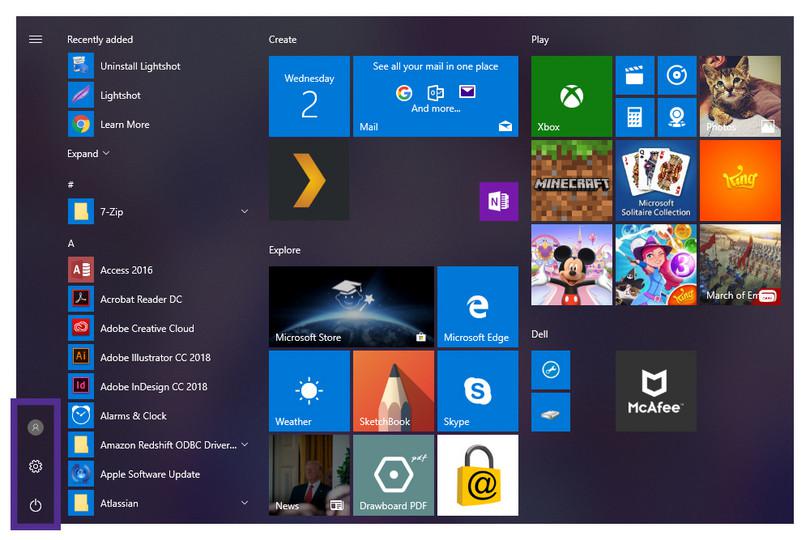Launch Lightshot from Recently added
This screenshot has width=810, height=540.
click(160, 95)
